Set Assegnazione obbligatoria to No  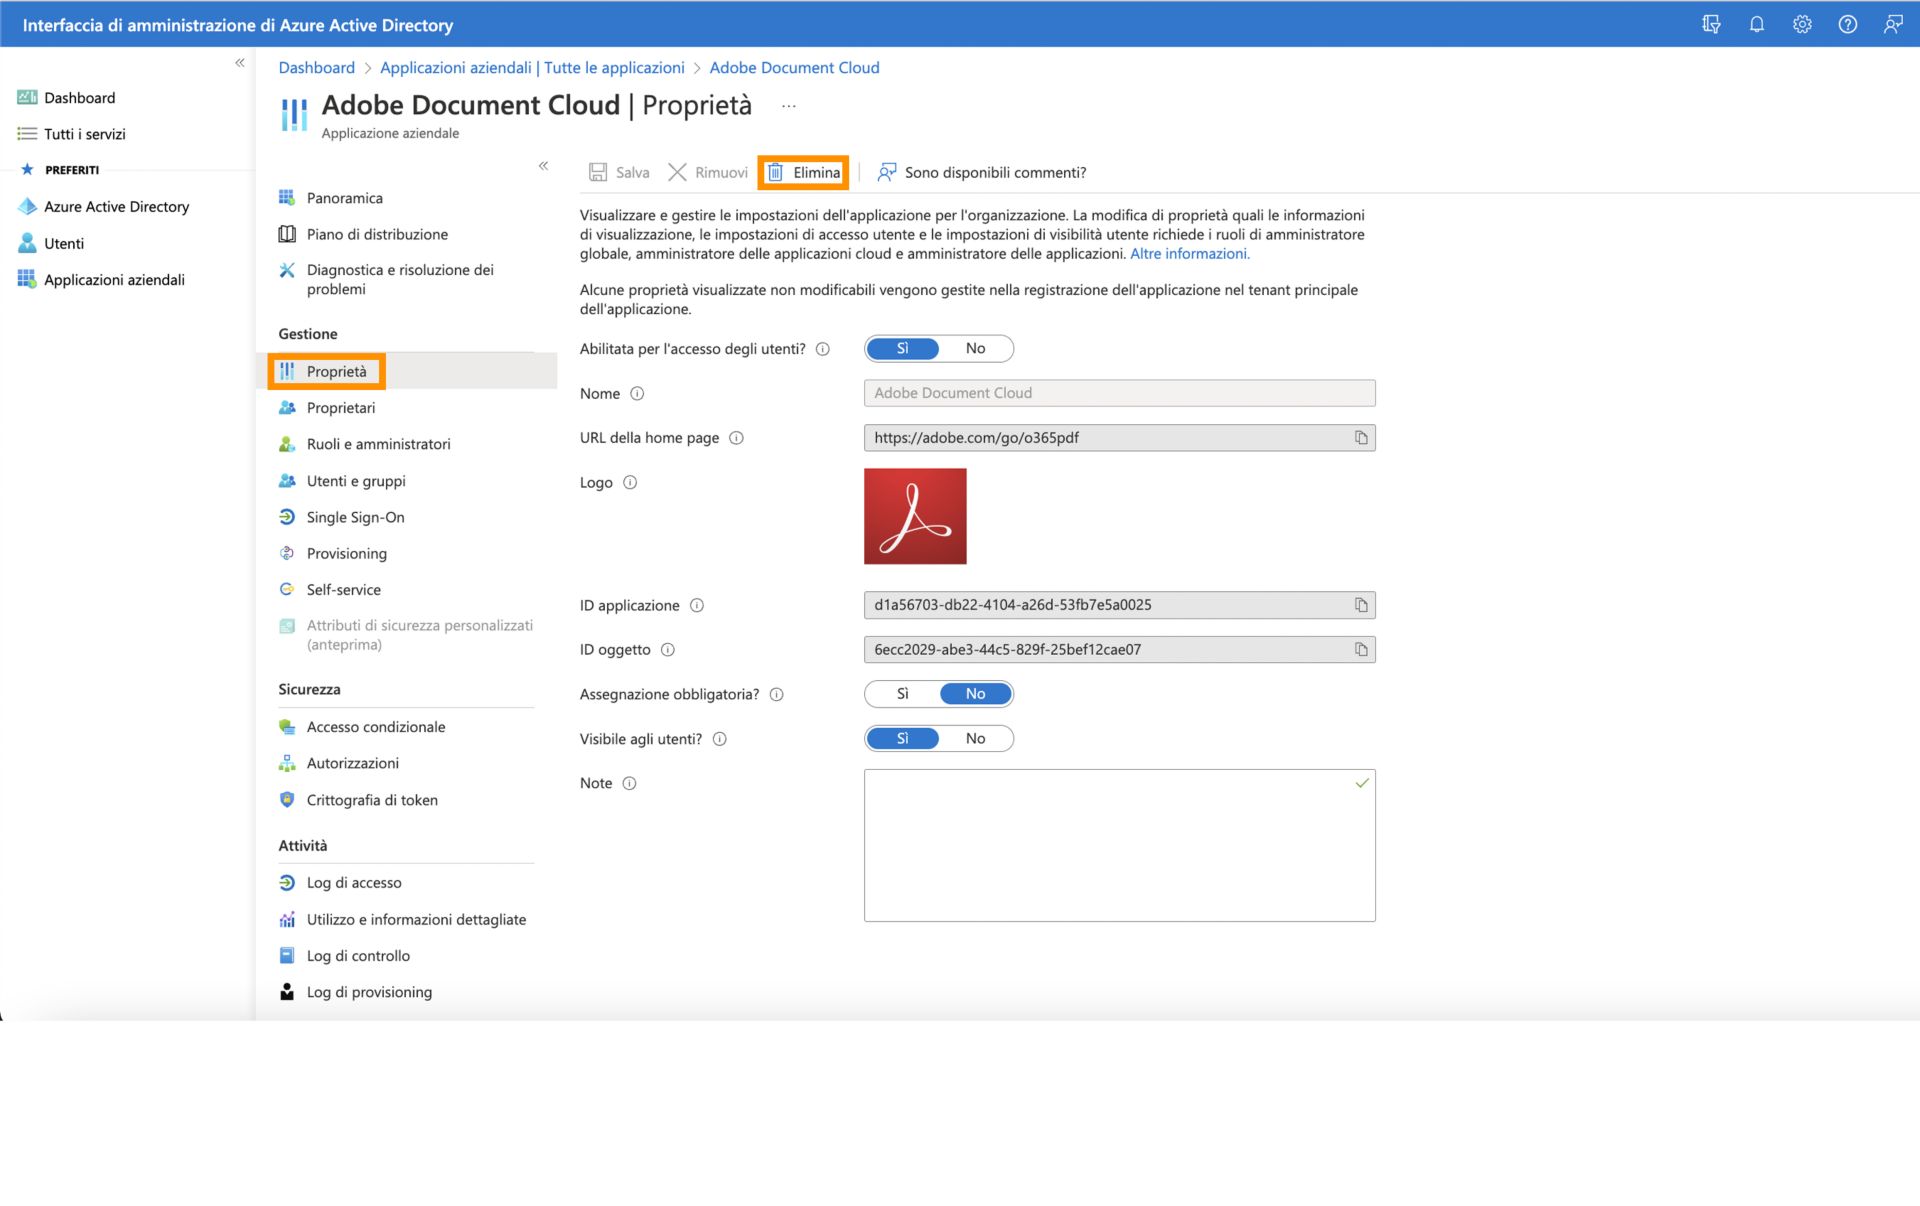[x=975, y=694]
